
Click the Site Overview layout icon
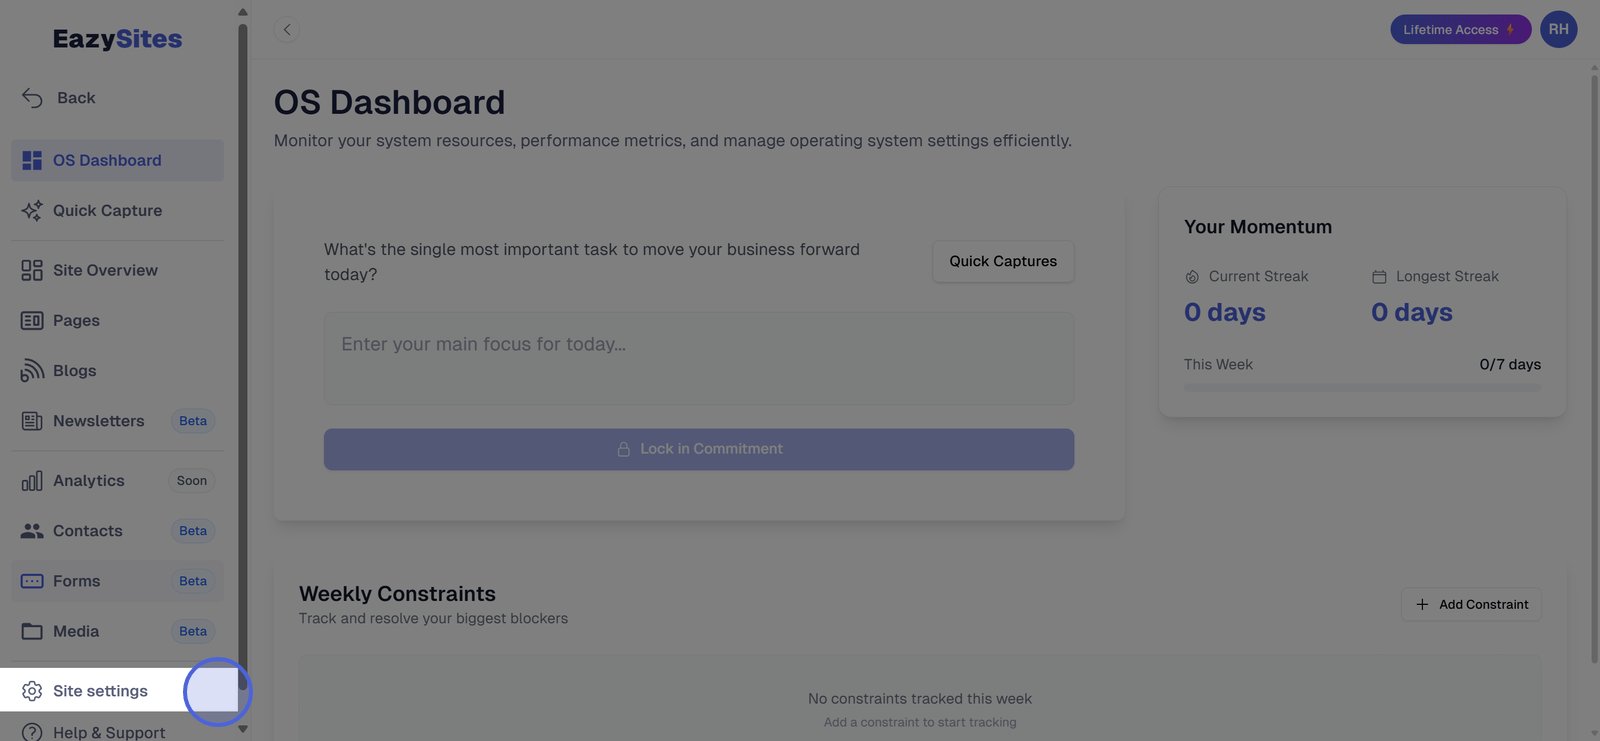(32, 270)
